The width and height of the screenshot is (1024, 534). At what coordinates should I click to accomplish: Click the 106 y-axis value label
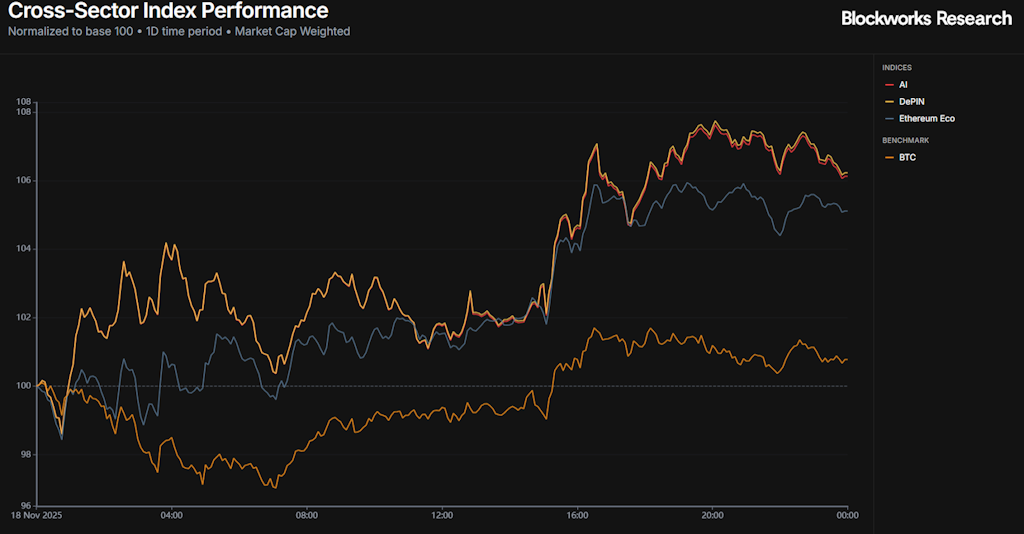pyautogui.click(x=24, y=180)
